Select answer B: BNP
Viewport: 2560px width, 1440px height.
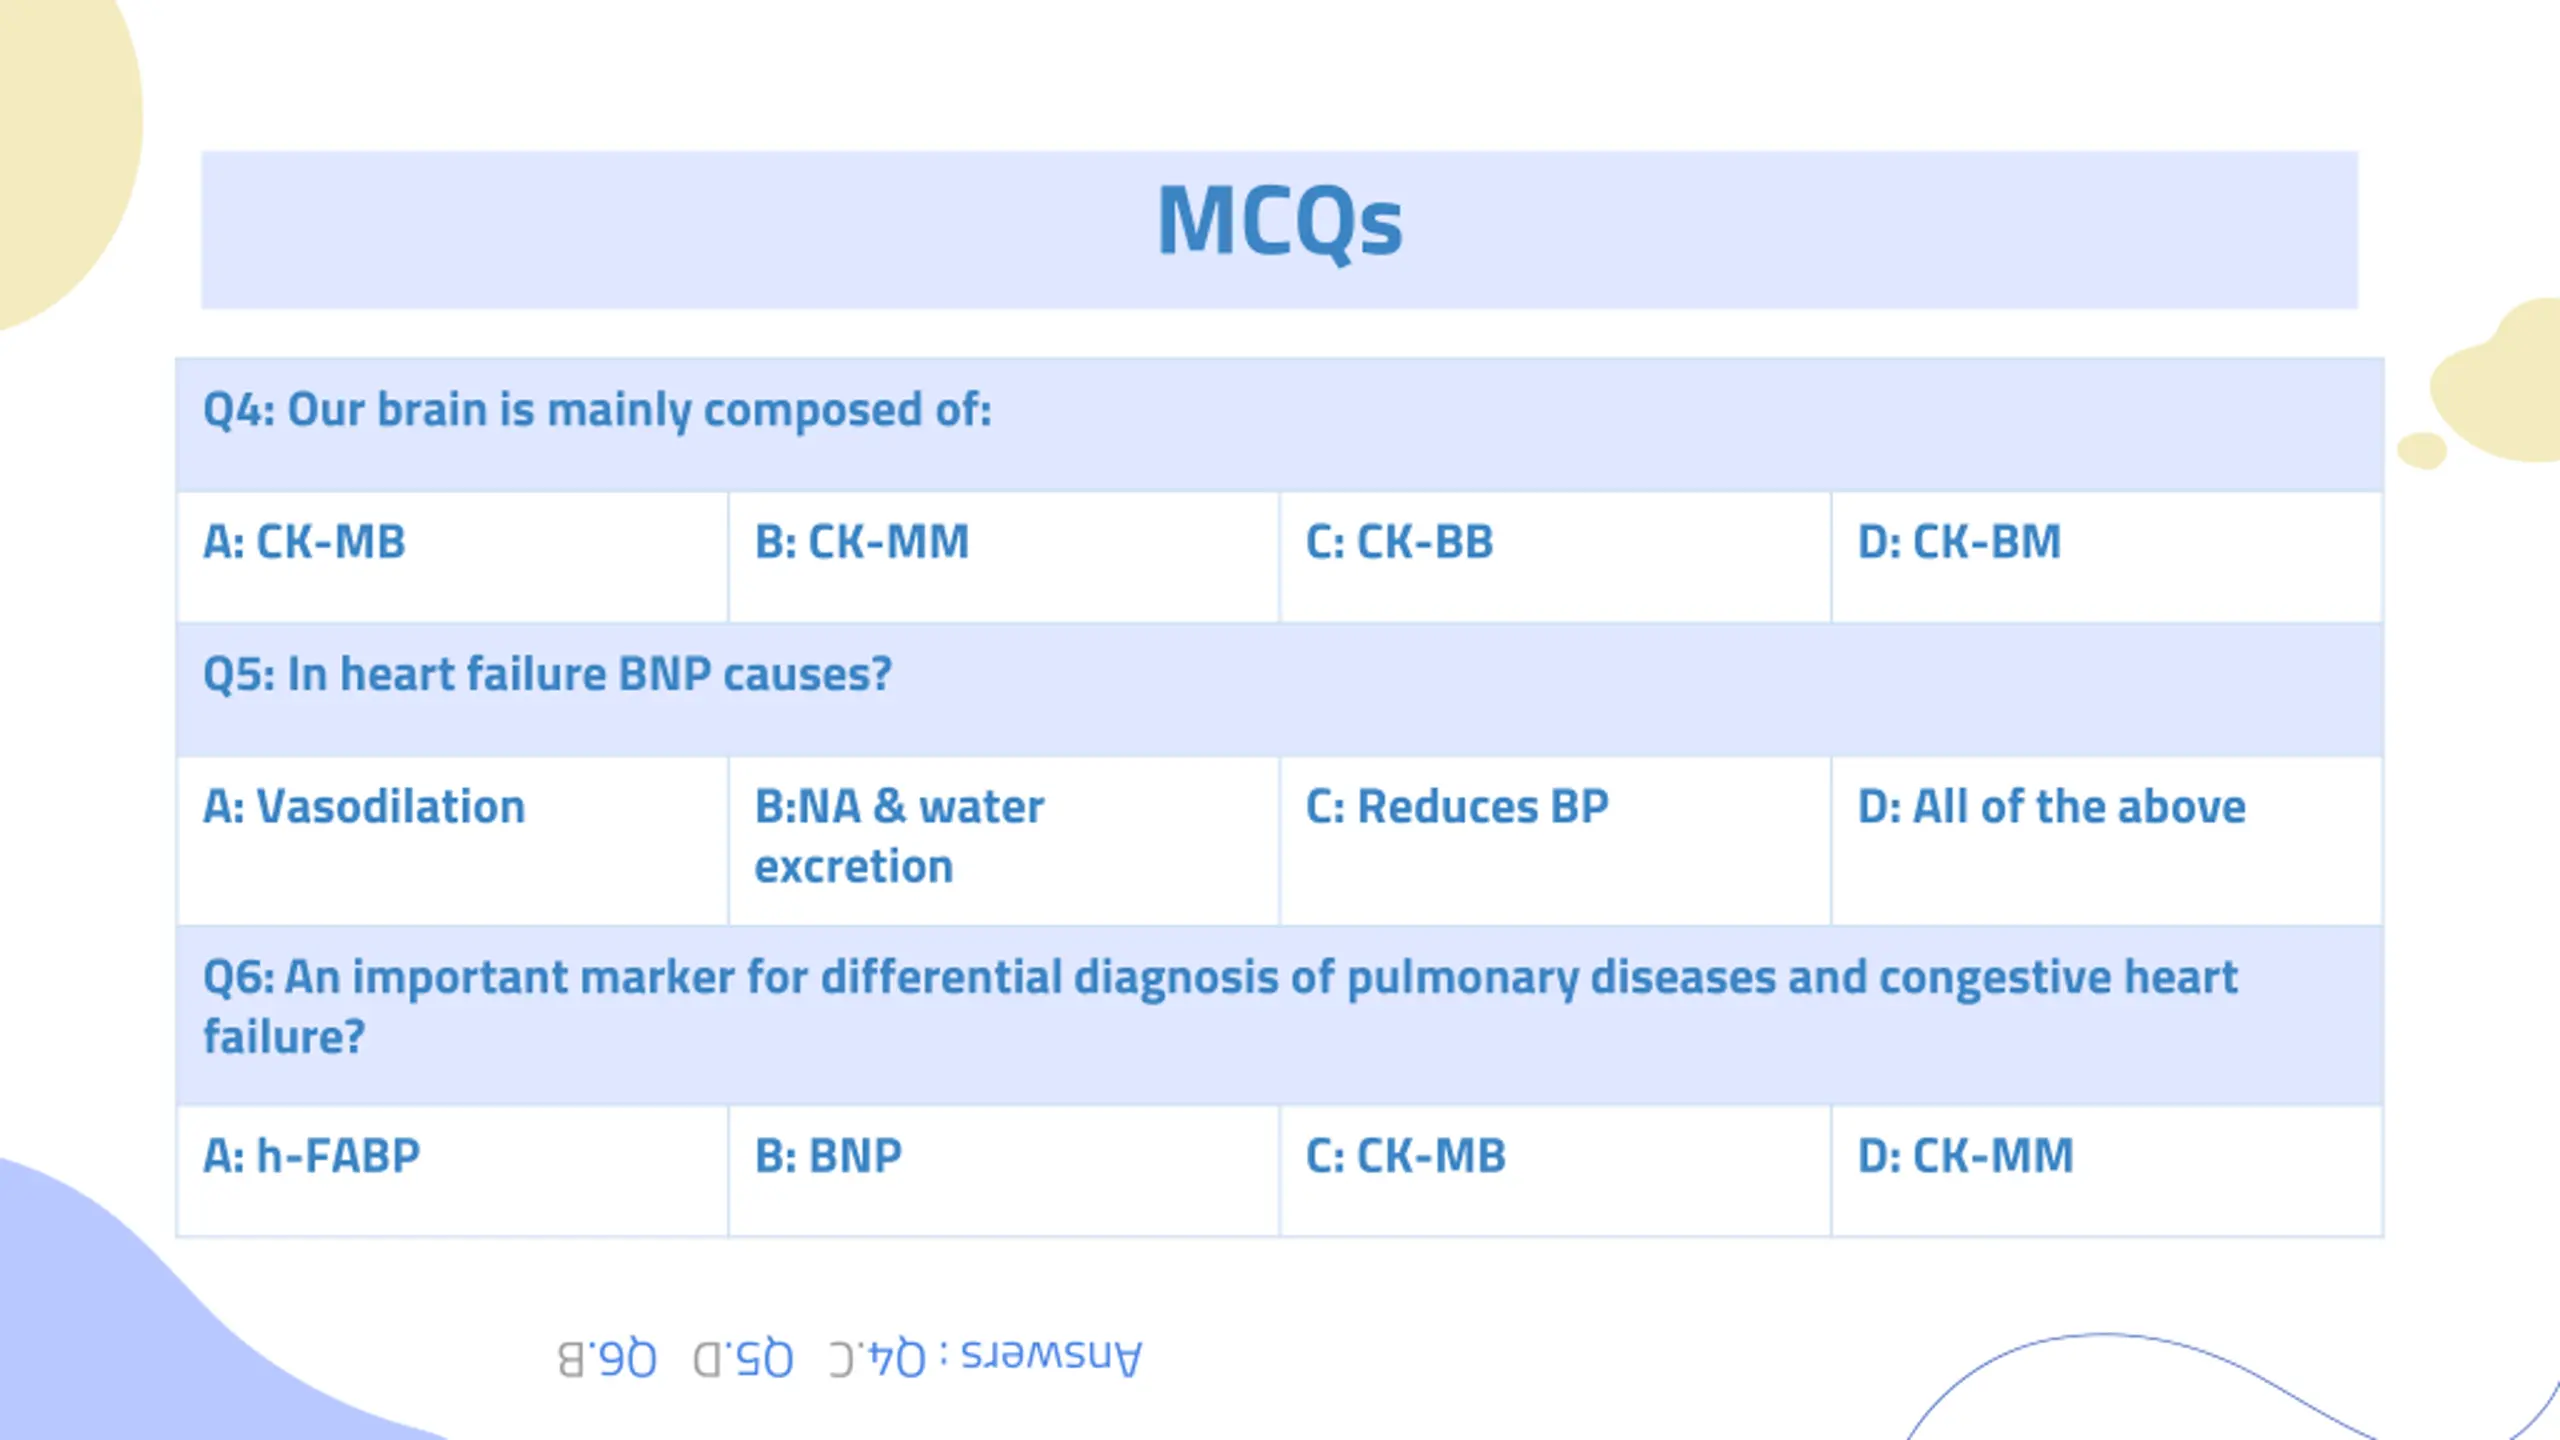click(828, 1156)
